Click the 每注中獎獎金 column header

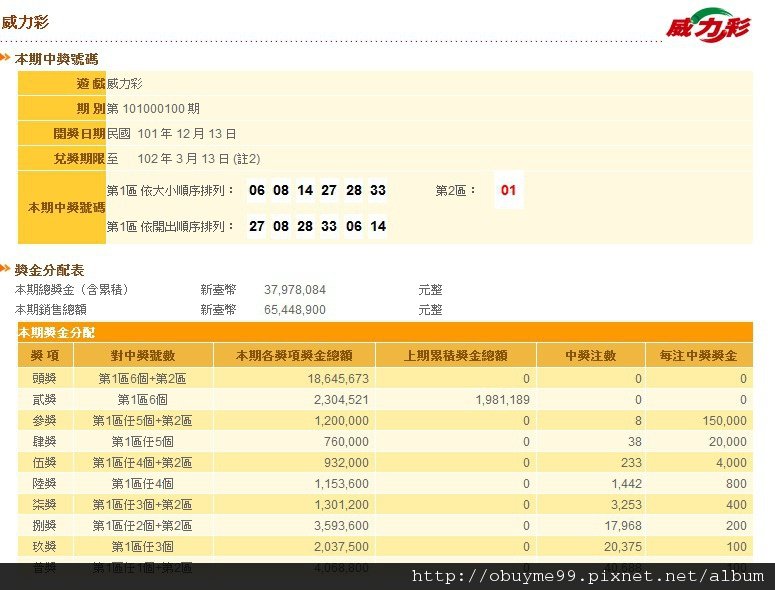tap(698, 355)
